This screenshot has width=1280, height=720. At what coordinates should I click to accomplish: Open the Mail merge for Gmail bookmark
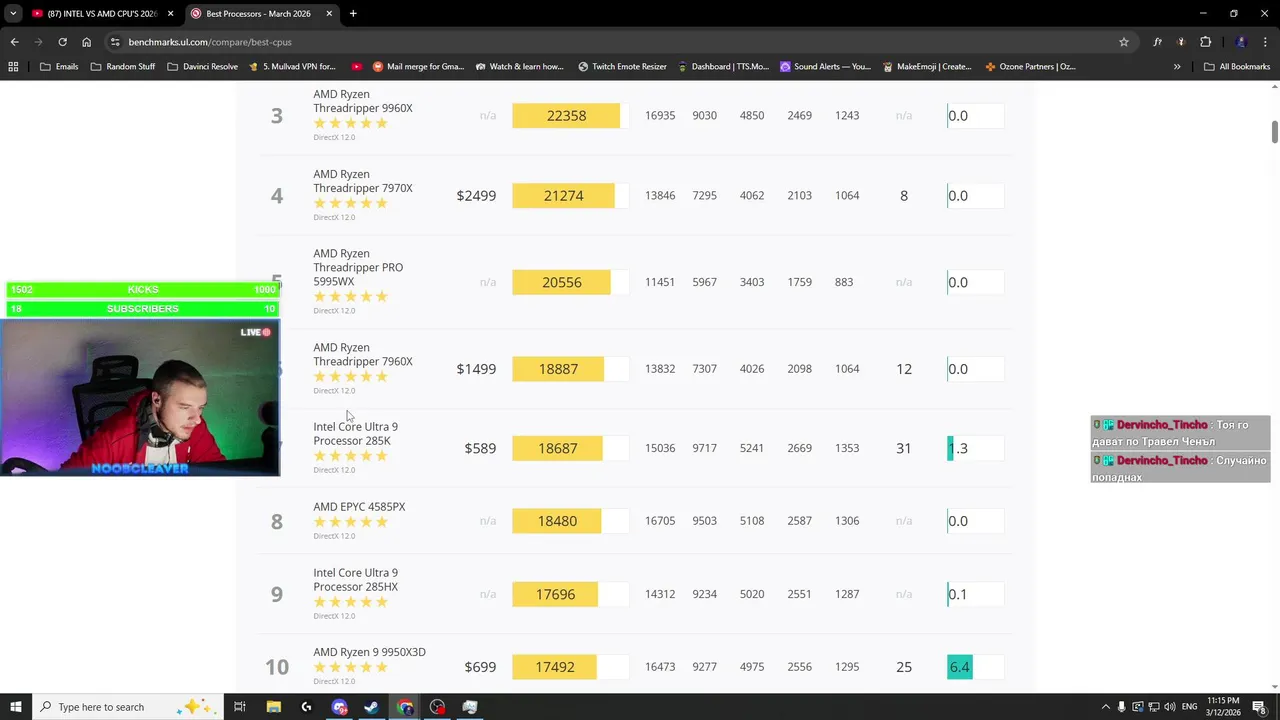pyautogui.click(x=418, y=67)
